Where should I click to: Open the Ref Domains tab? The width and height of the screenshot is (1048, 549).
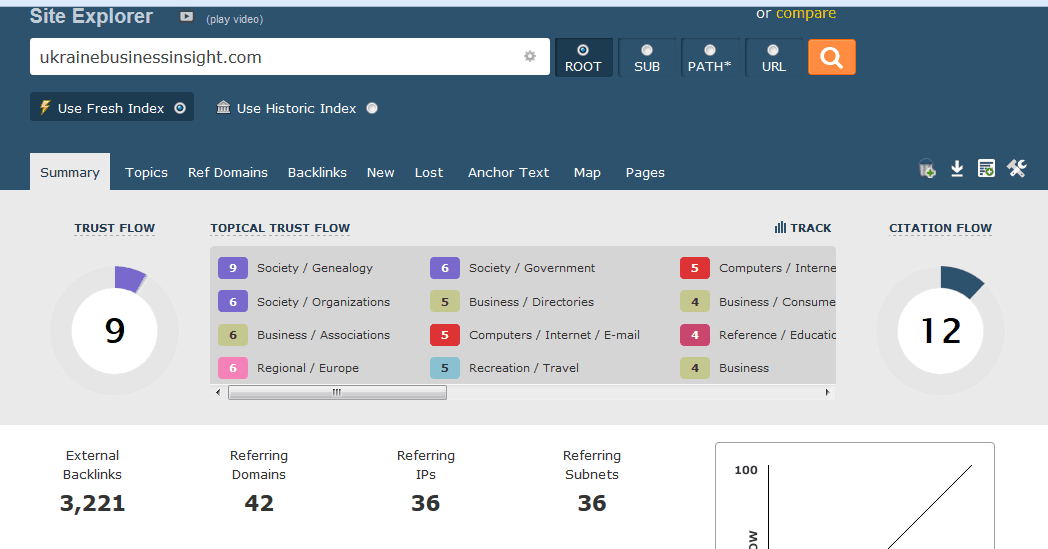[x=228, y=173]
